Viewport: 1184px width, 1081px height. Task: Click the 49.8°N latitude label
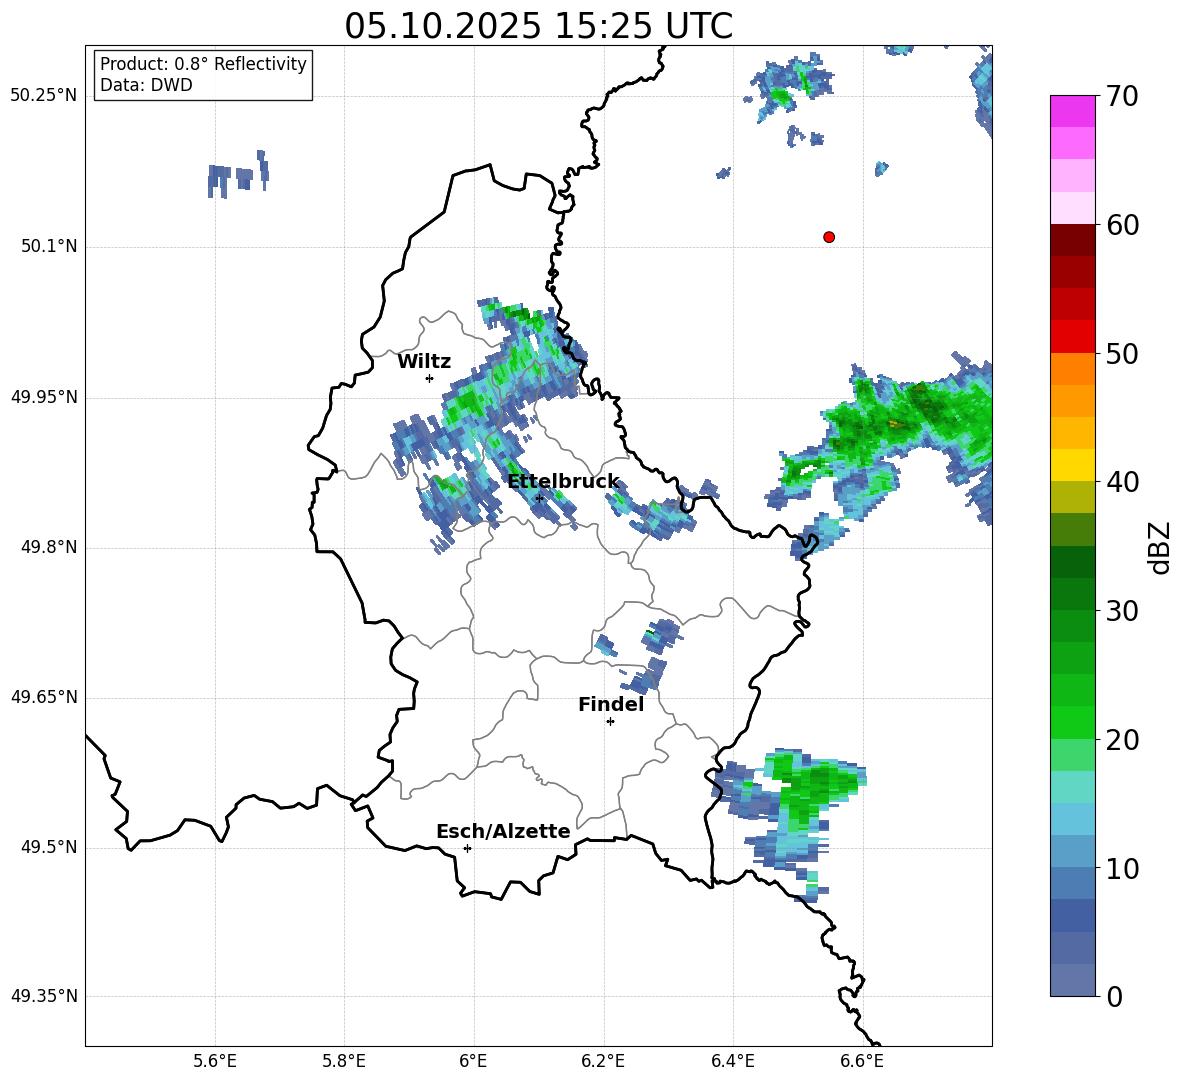tap(50, 547)
